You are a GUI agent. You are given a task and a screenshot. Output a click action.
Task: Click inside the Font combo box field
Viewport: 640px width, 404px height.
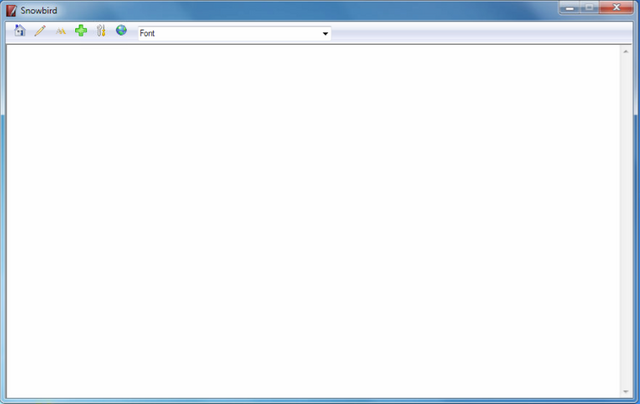pyautogui.click(x=234, y=33)
